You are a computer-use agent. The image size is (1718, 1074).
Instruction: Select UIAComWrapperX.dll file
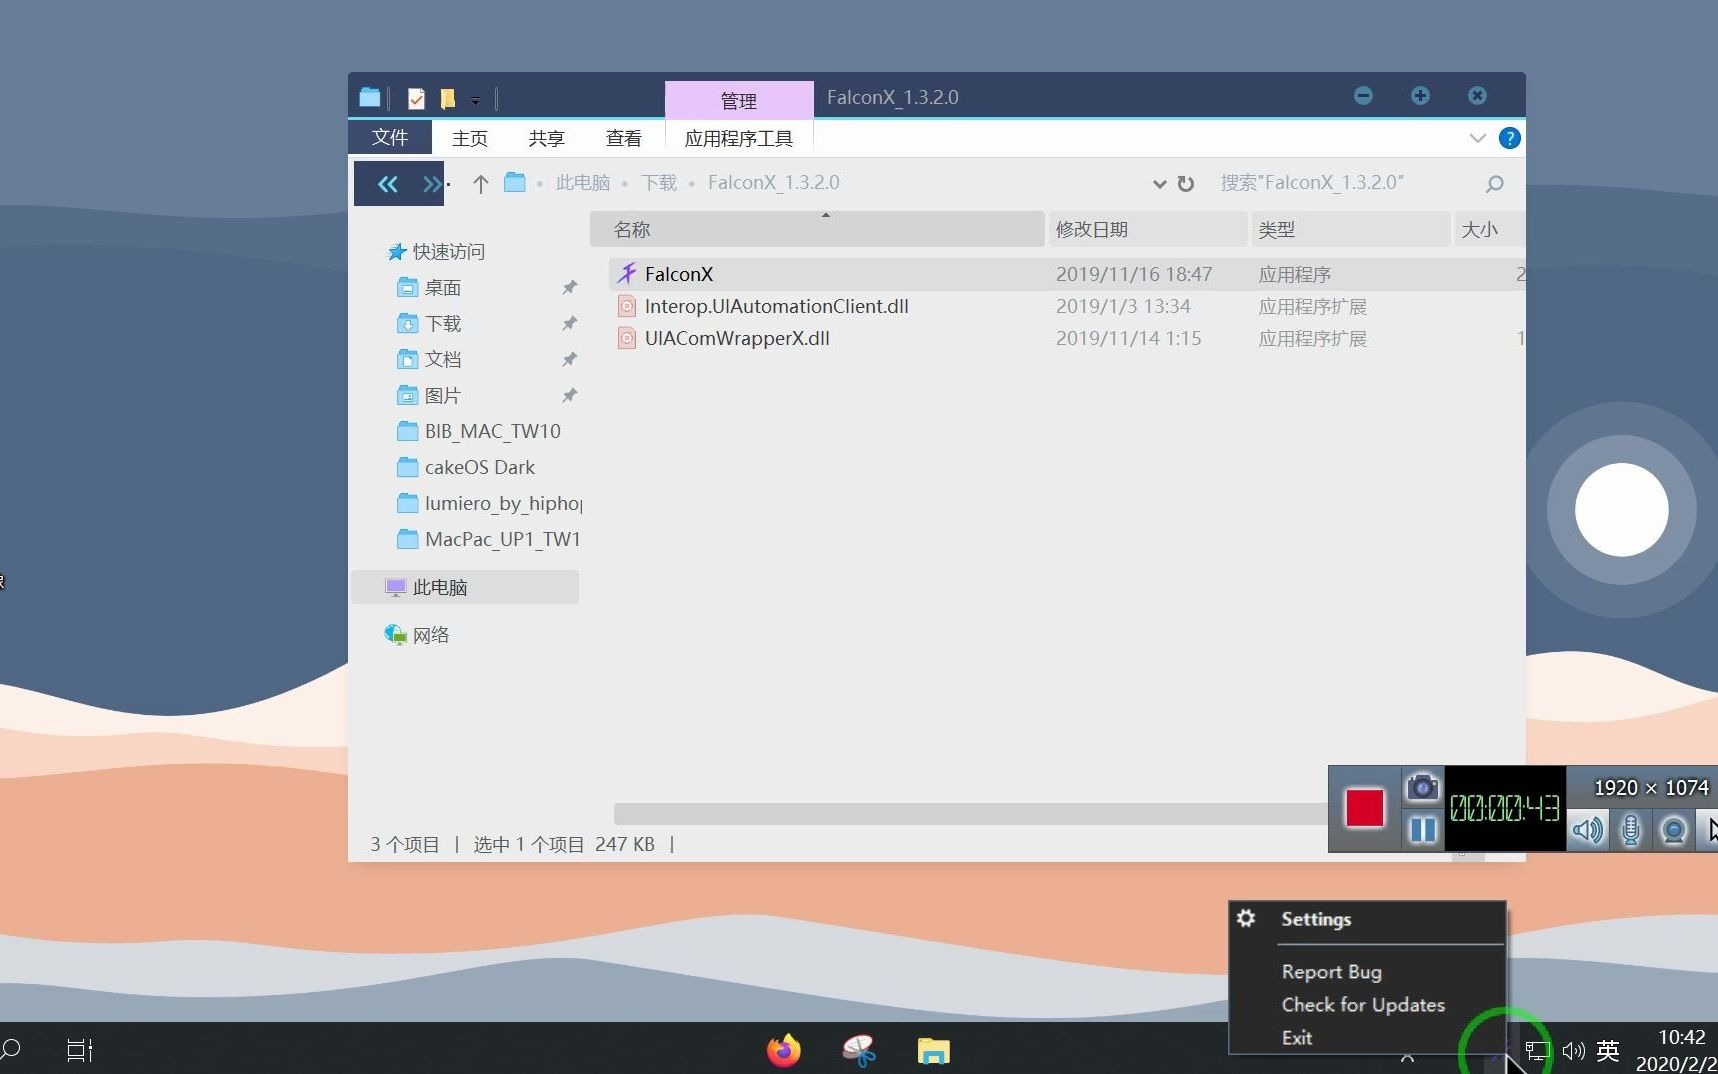point(1067,338)
